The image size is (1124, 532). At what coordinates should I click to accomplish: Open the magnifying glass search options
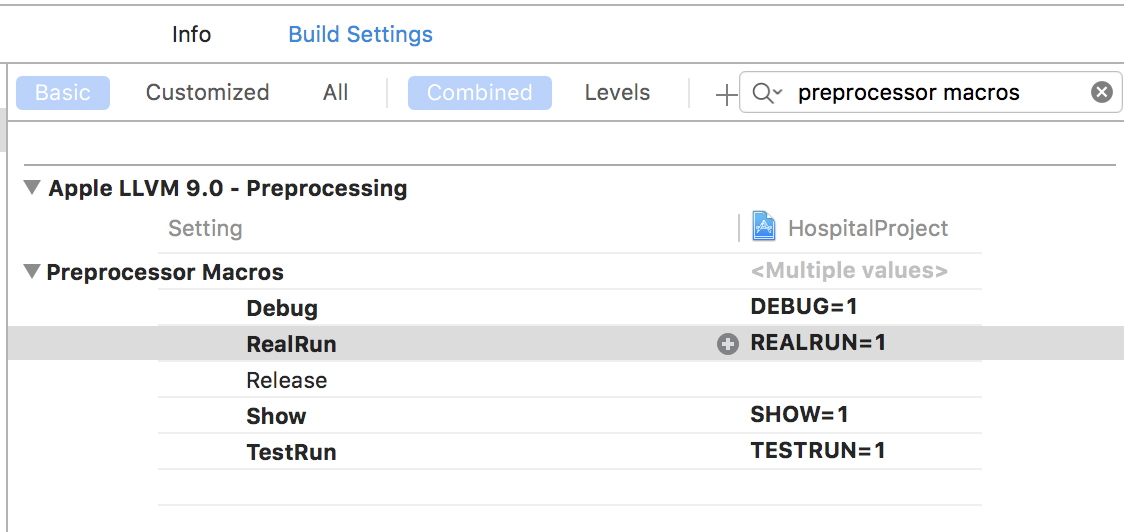(767, 93)
